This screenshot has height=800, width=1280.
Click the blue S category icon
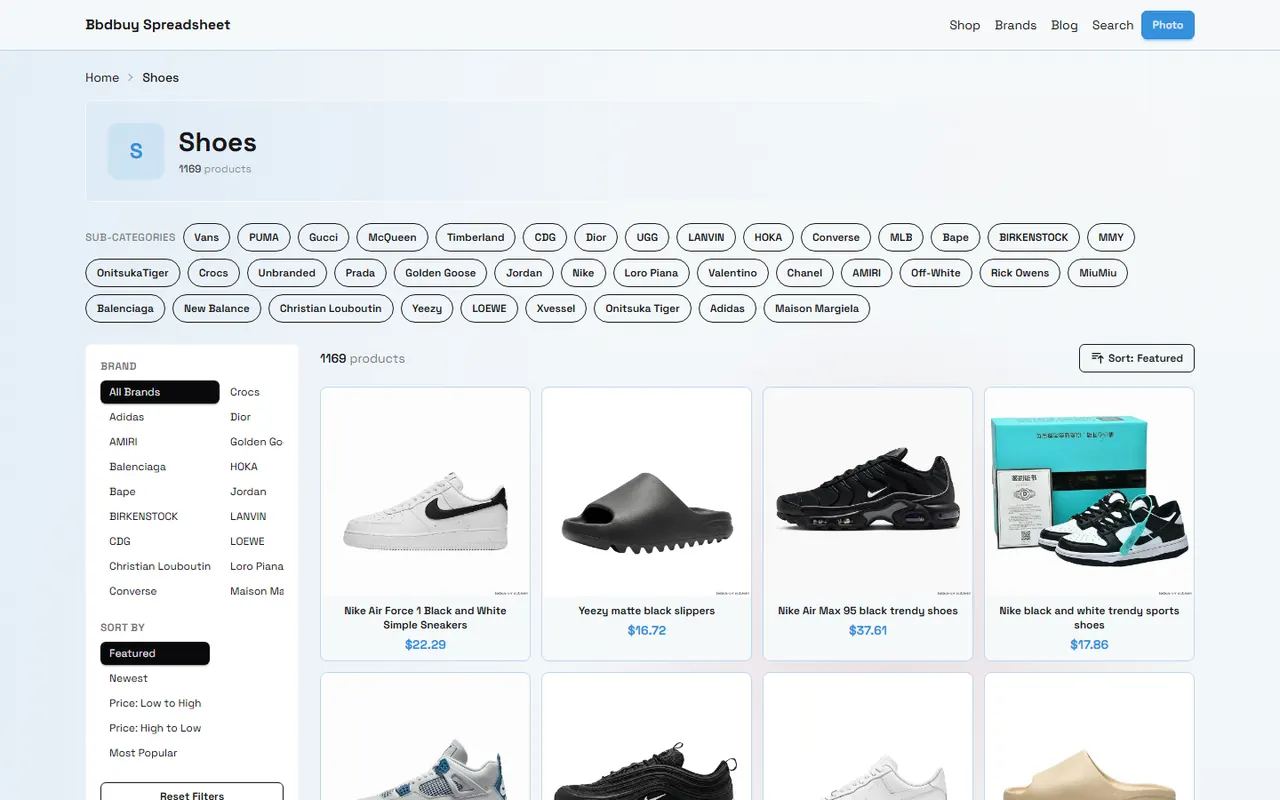(x=136, y=152)
